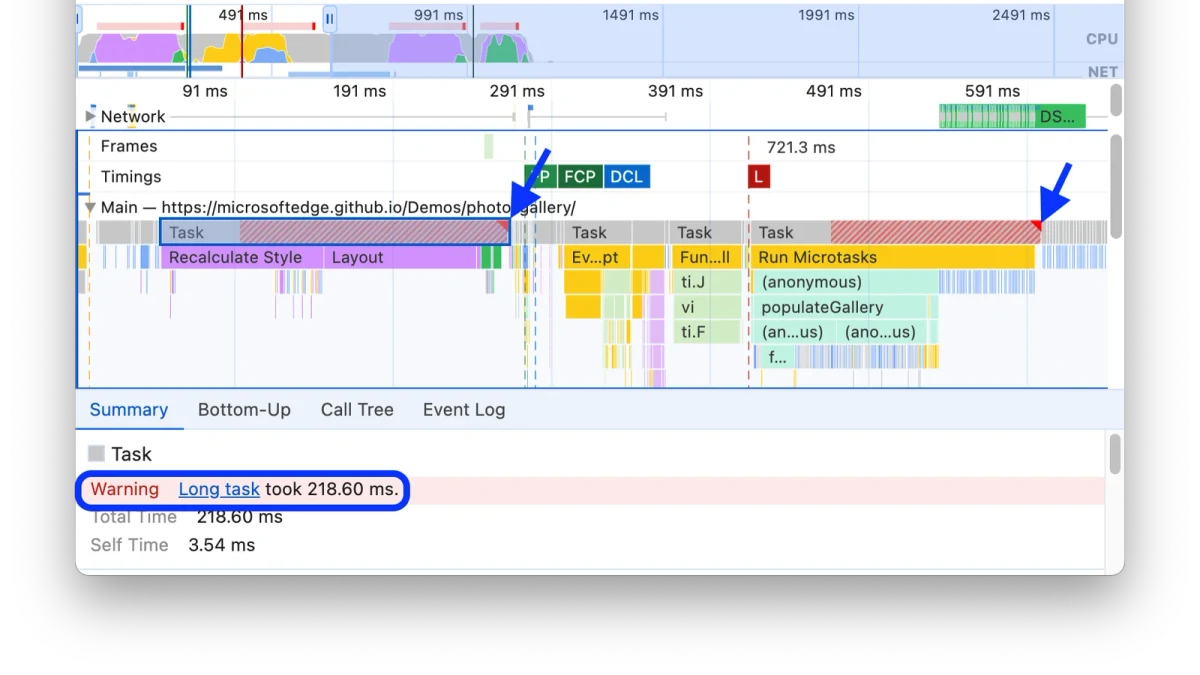
Task: Select the Recalculate Style event
Action: pos(241,257)
